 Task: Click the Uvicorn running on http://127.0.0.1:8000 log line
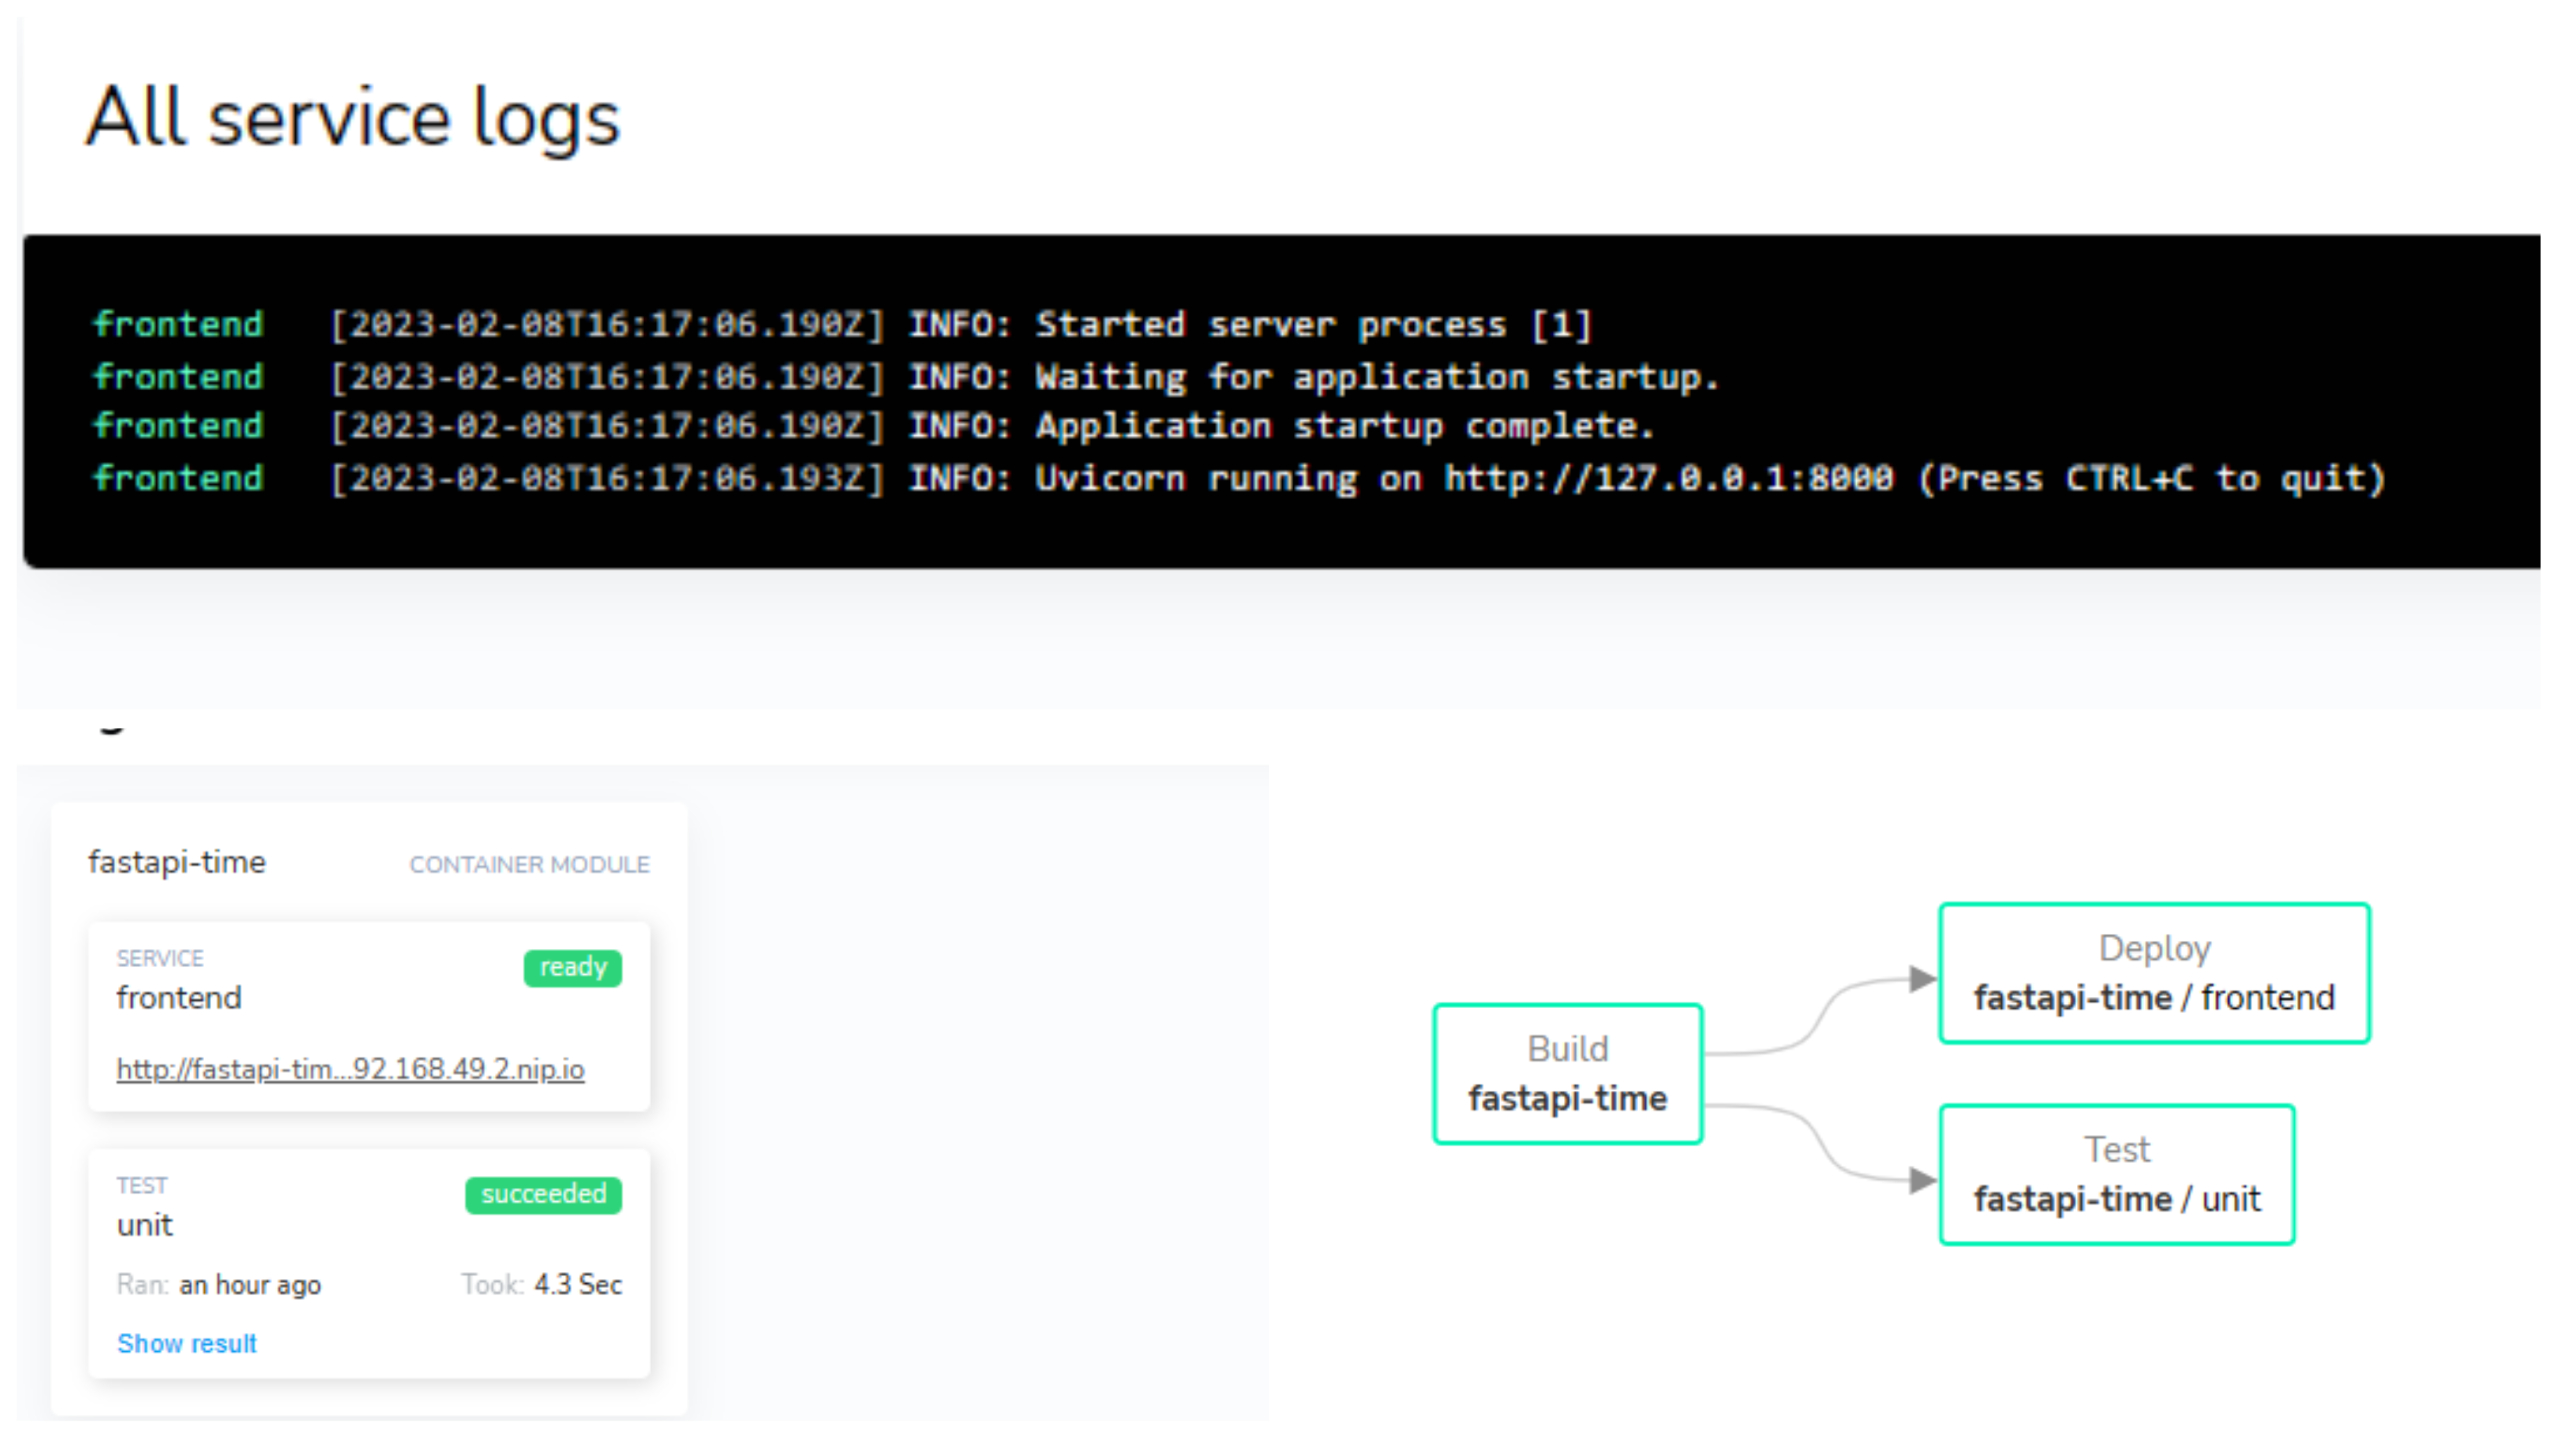pyautogui.click(x=1240, y=478)
